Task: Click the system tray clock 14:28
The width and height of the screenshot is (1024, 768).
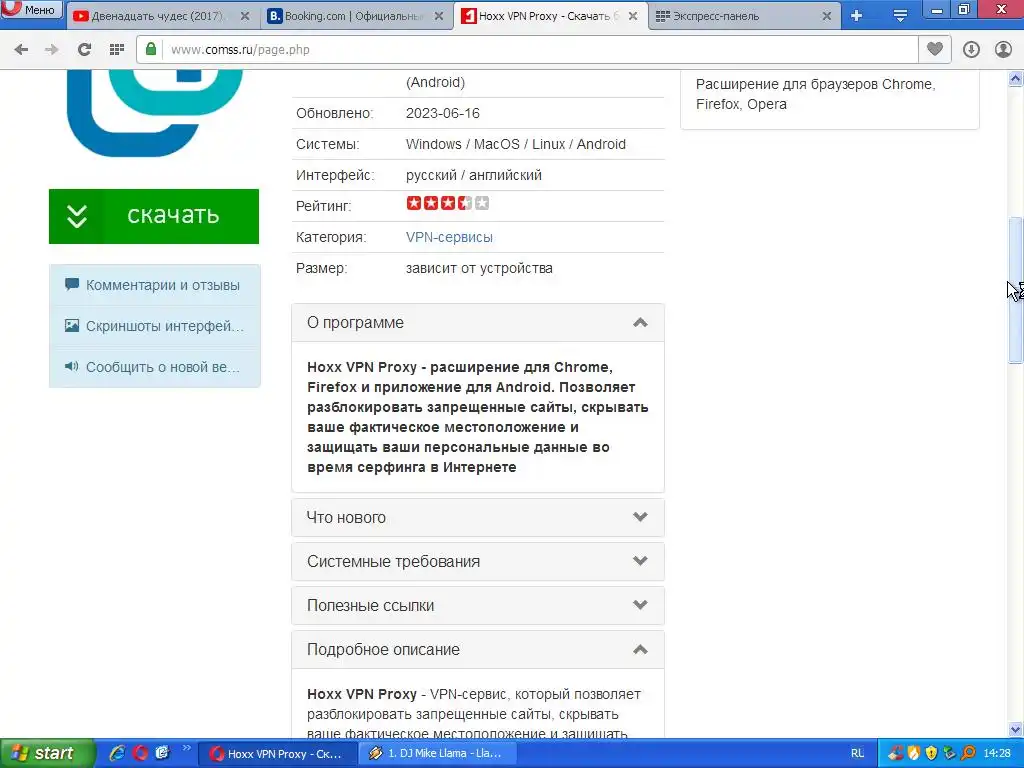Action: [997, 754]
